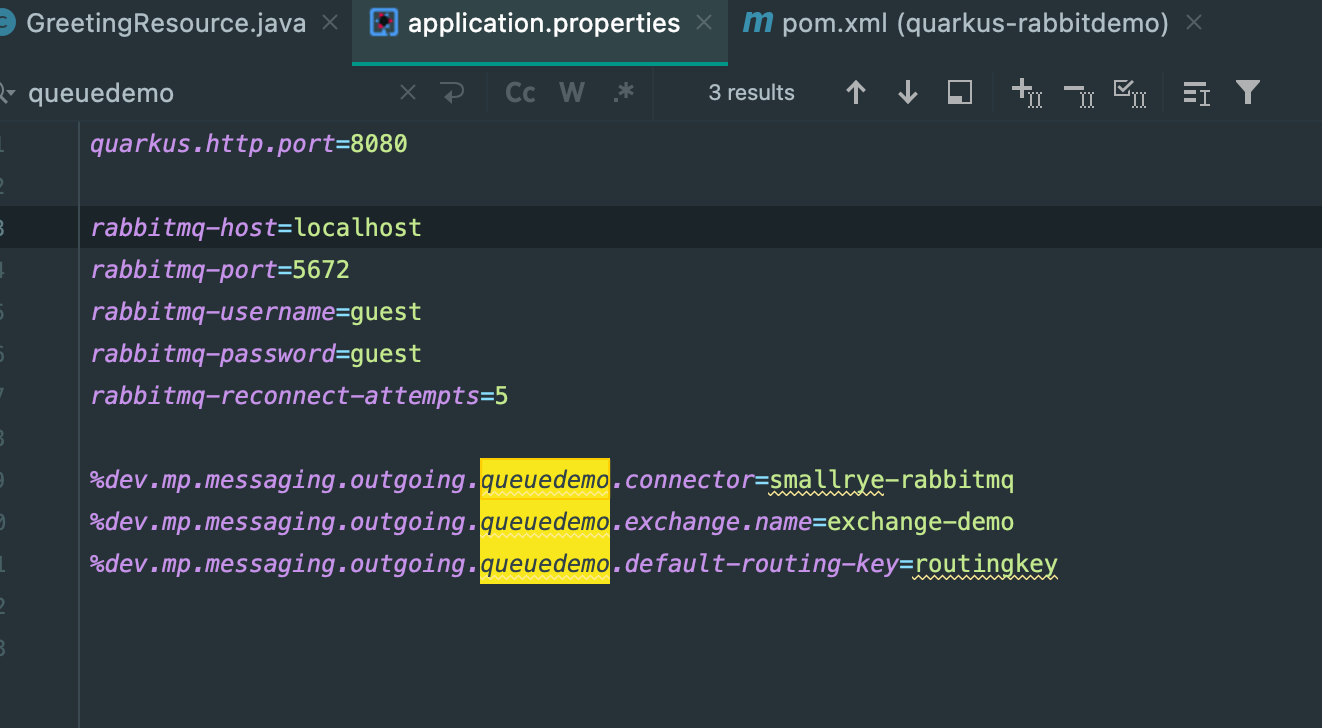
Task: Toggle Match Case (Cc) option
Action: coord(520,93)
